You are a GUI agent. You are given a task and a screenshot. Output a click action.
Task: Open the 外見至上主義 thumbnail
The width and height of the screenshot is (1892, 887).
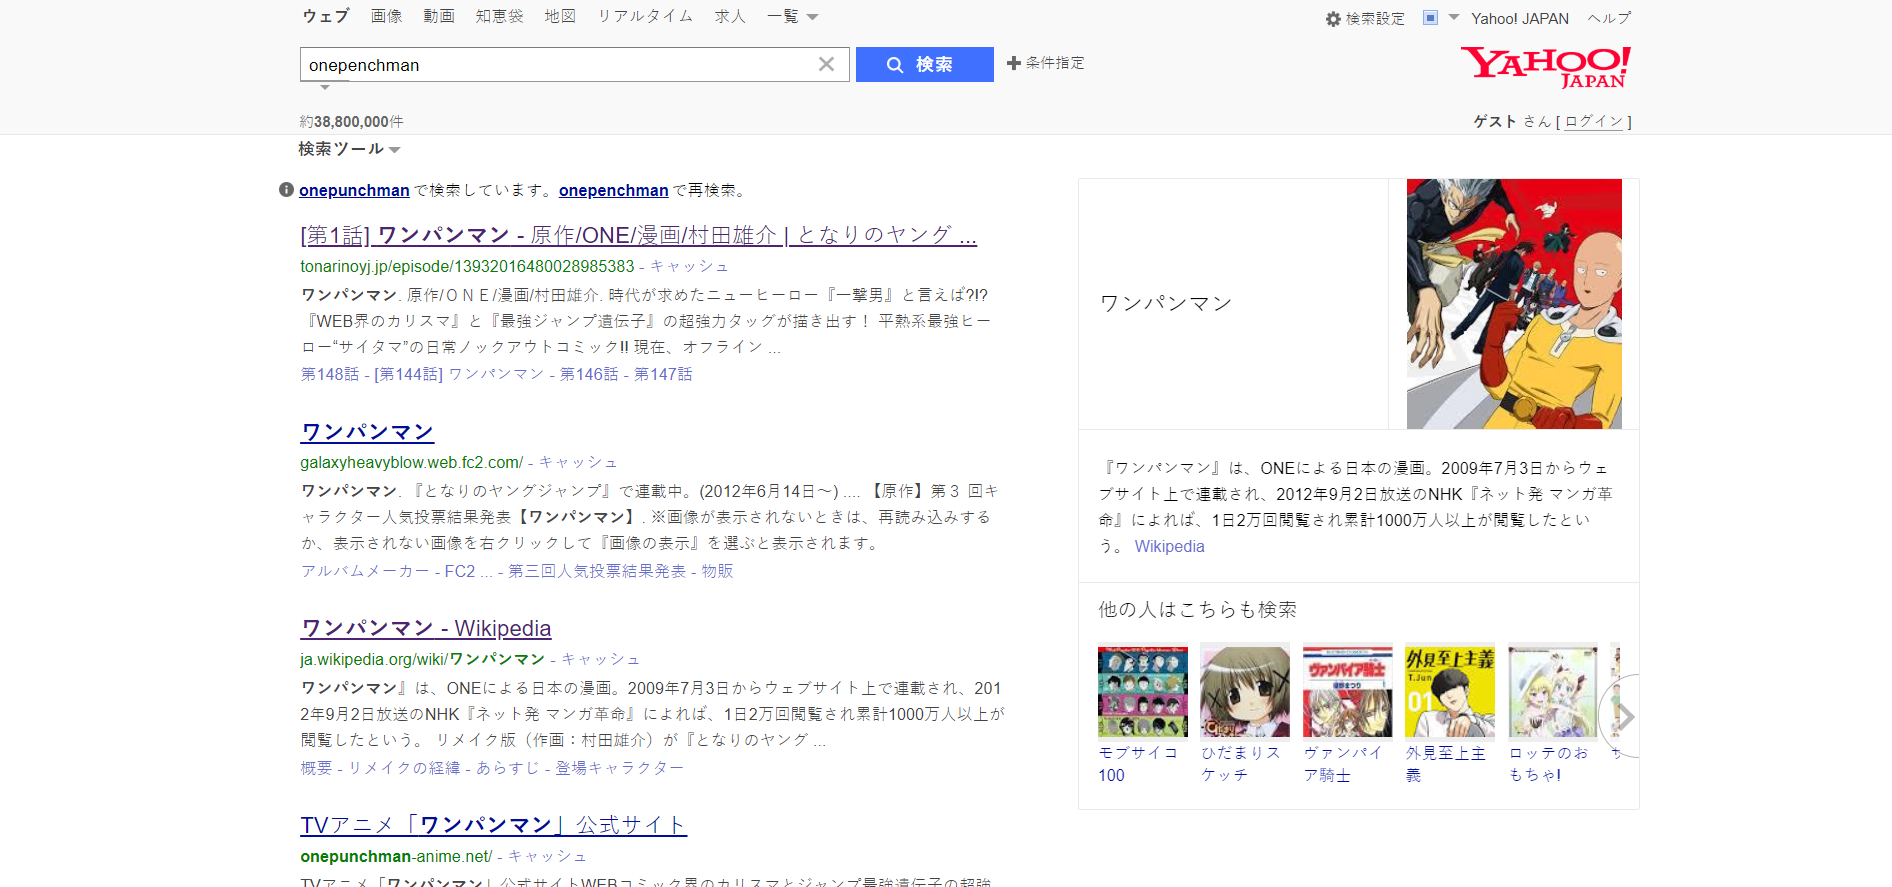click(1450, 690)
